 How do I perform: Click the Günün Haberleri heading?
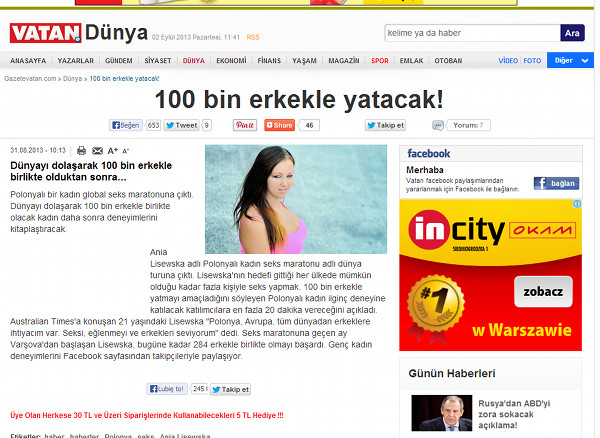pos(452,373)
